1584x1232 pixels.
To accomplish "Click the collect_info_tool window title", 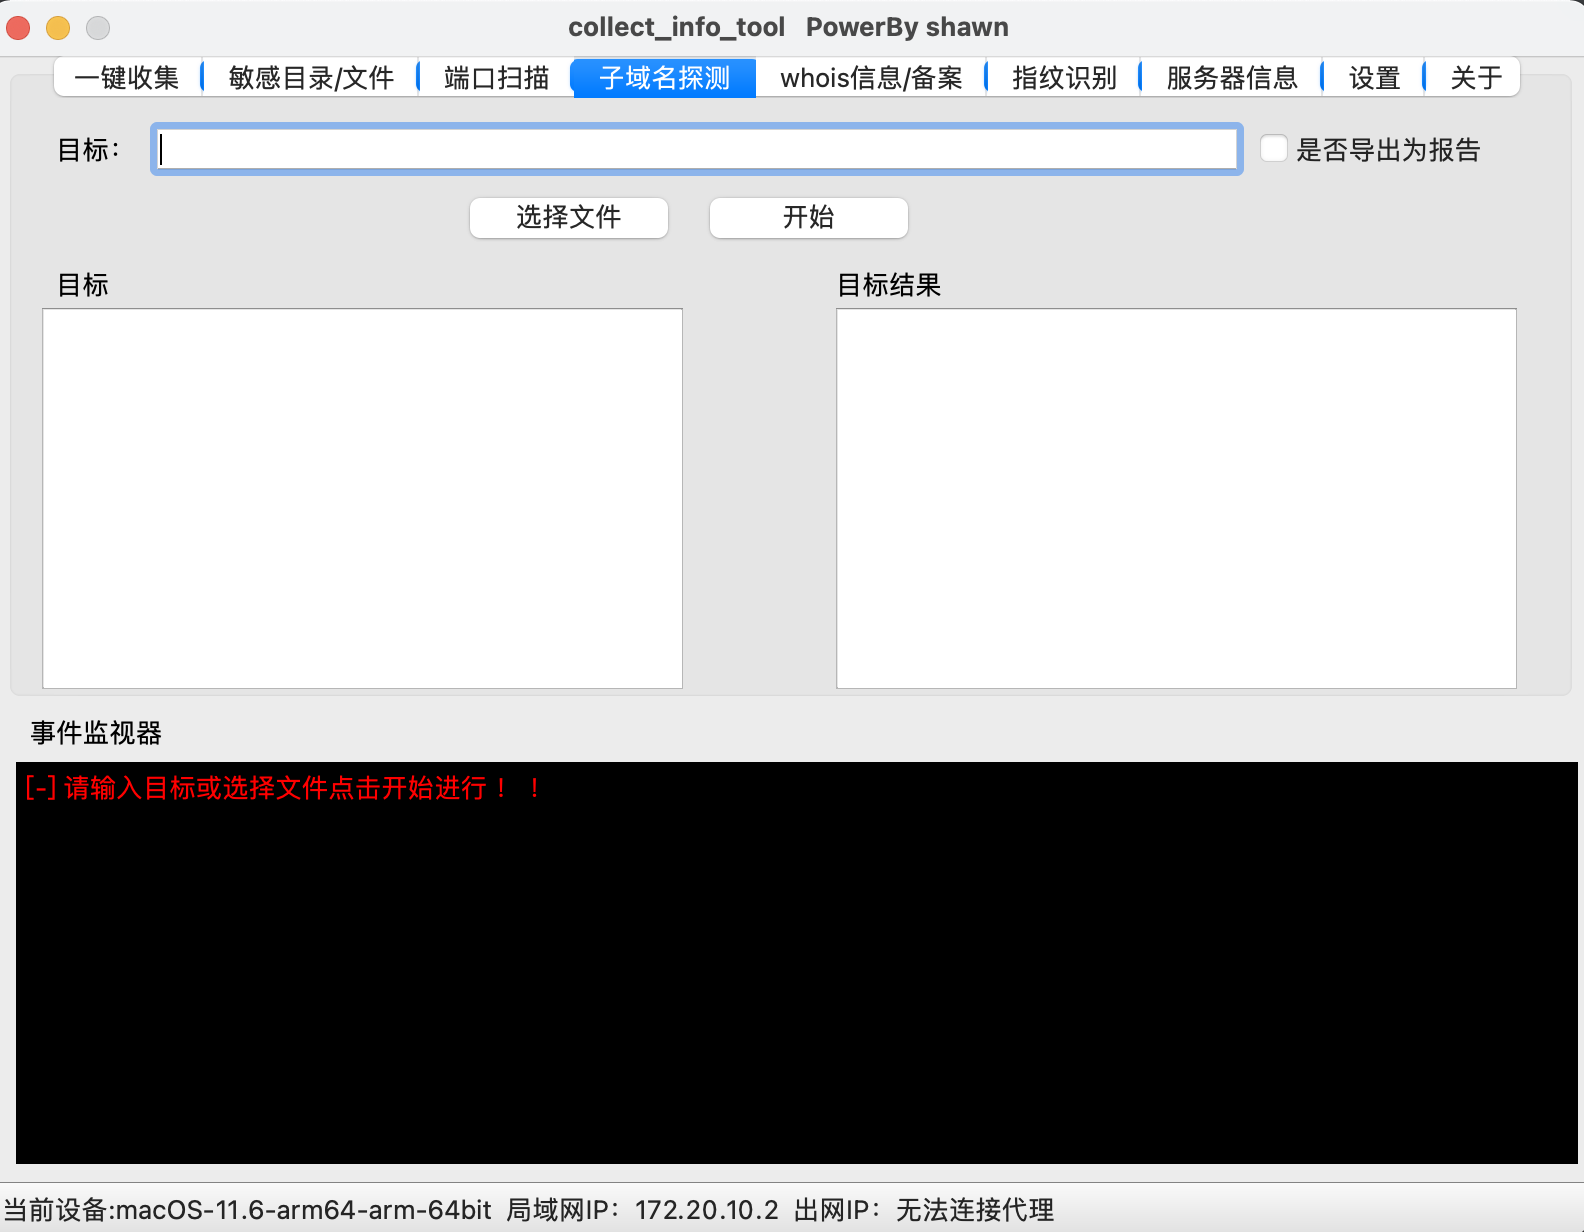I will click(x=788, y=27).
